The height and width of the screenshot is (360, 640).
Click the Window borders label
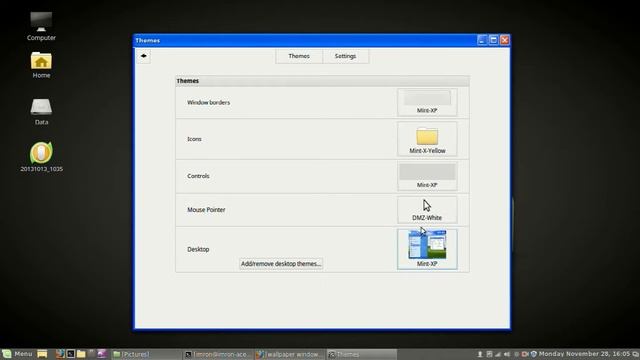pos(209,102)
